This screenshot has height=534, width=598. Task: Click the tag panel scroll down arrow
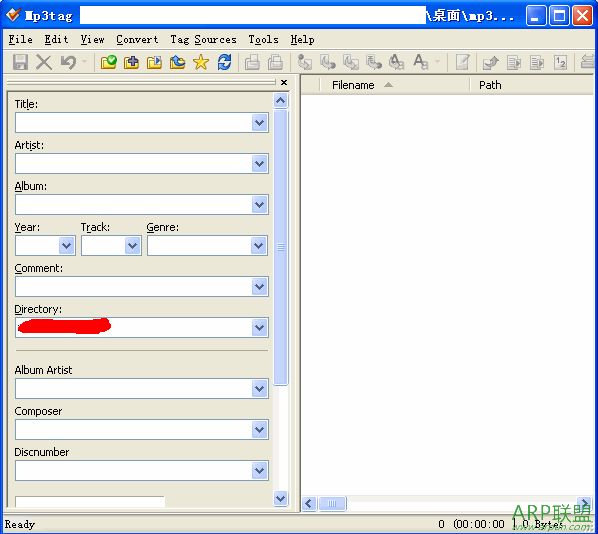pos(281,499)
